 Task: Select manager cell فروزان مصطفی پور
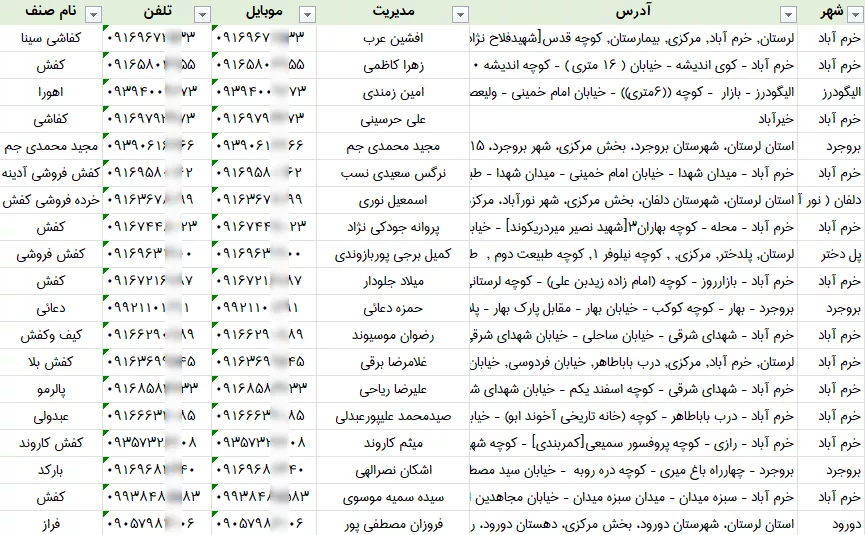(393, 524)
